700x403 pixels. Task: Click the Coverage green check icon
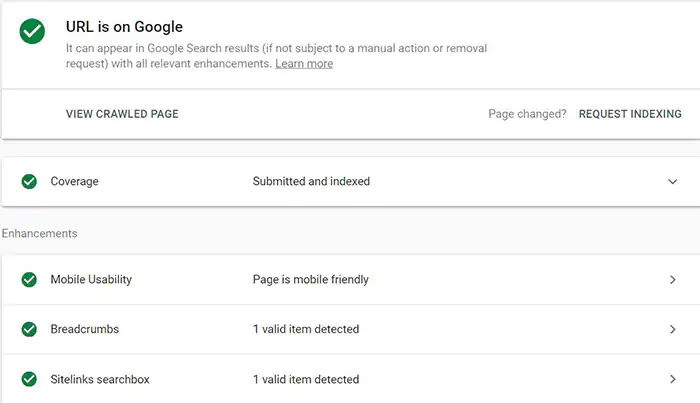29,182
